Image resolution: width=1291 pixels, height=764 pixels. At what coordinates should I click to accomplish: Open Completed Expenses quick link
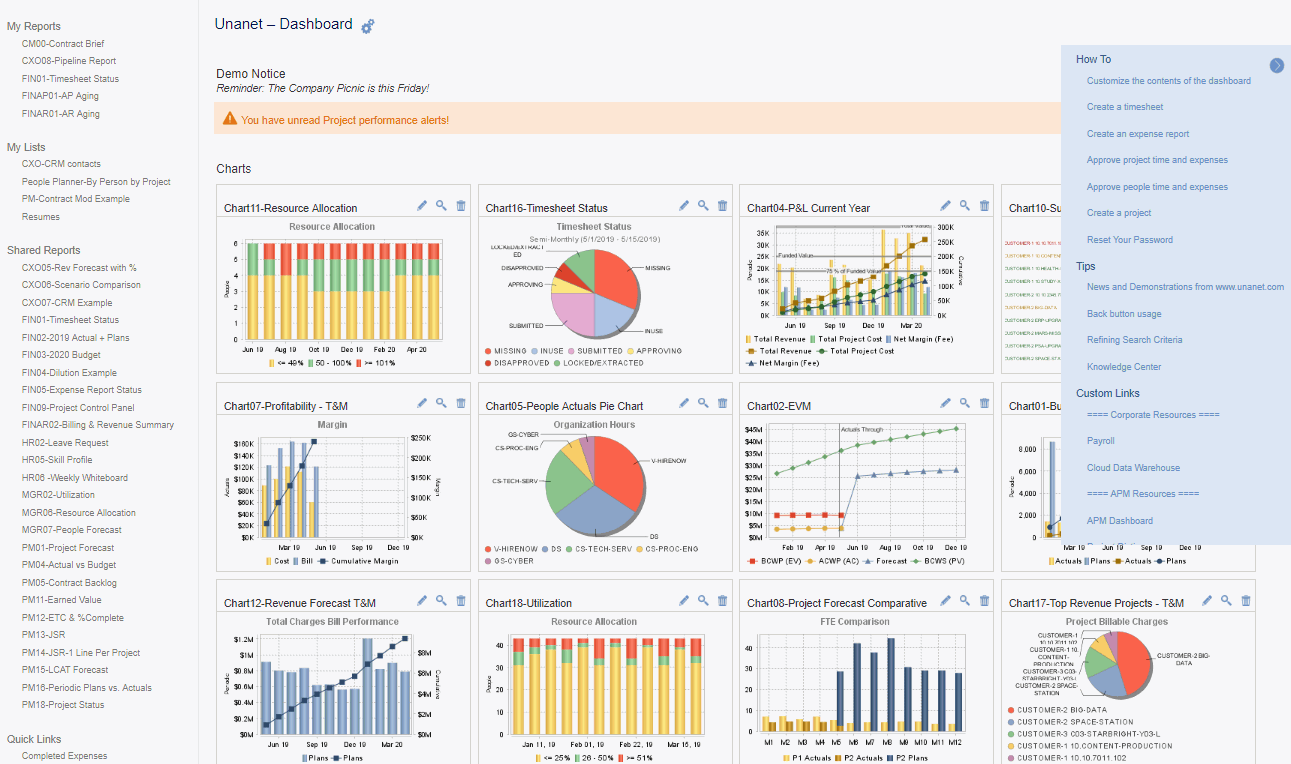pyautogui.click(x=64, y=756)
